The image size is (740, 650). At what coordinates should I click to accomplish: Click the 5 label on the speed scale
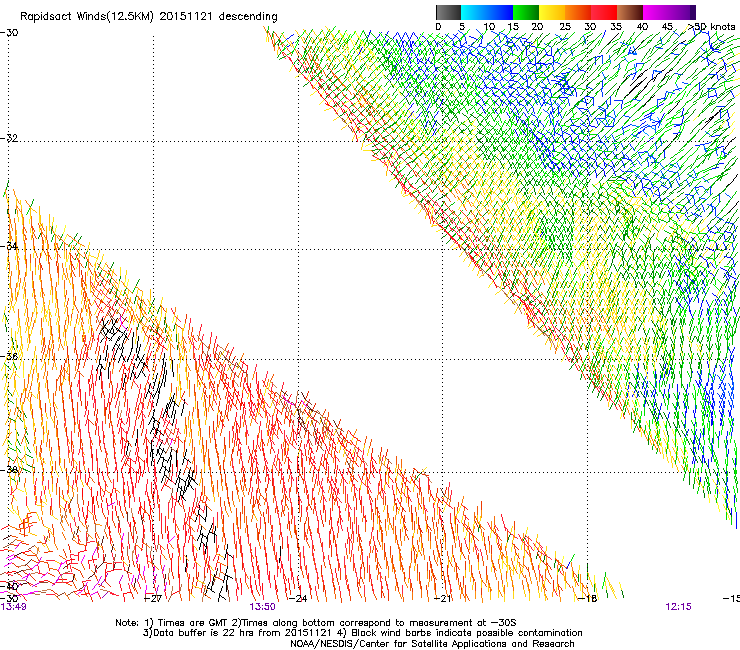pos(462,27)
